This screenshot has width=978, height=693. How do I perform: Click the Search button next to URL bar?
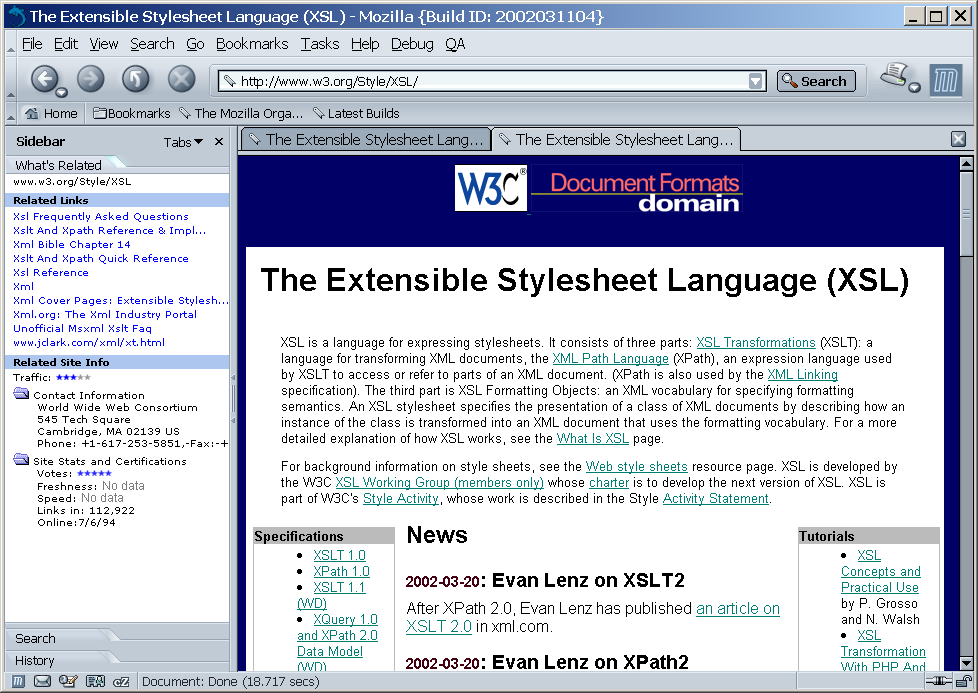pos(816,81)
